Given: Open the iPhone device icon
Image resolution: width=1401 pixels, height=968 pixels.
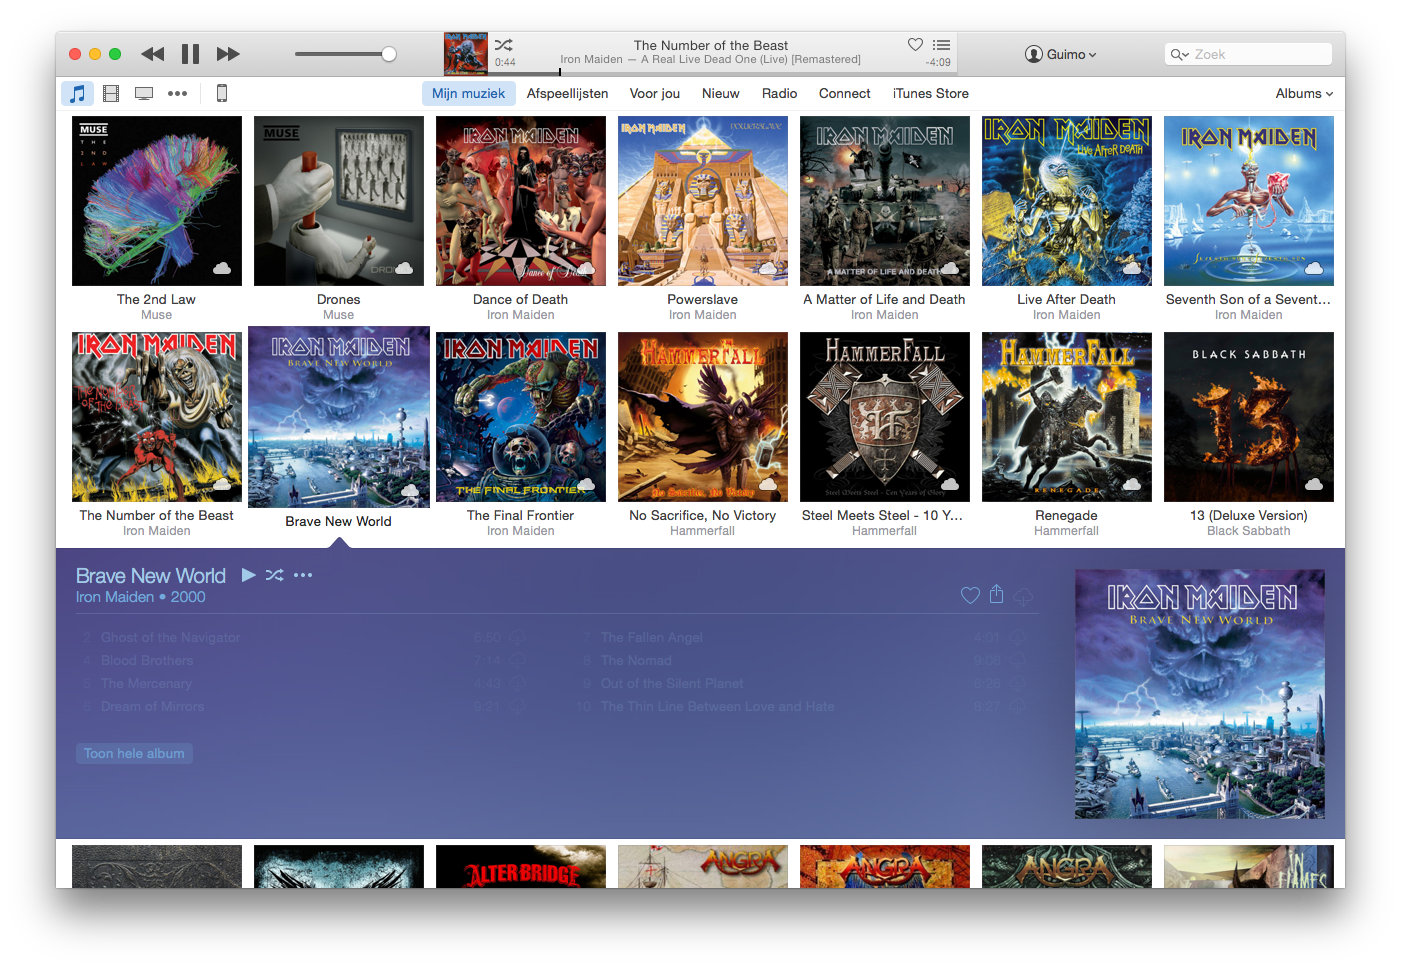Looking at the screenshot, I should coord(222,93).
